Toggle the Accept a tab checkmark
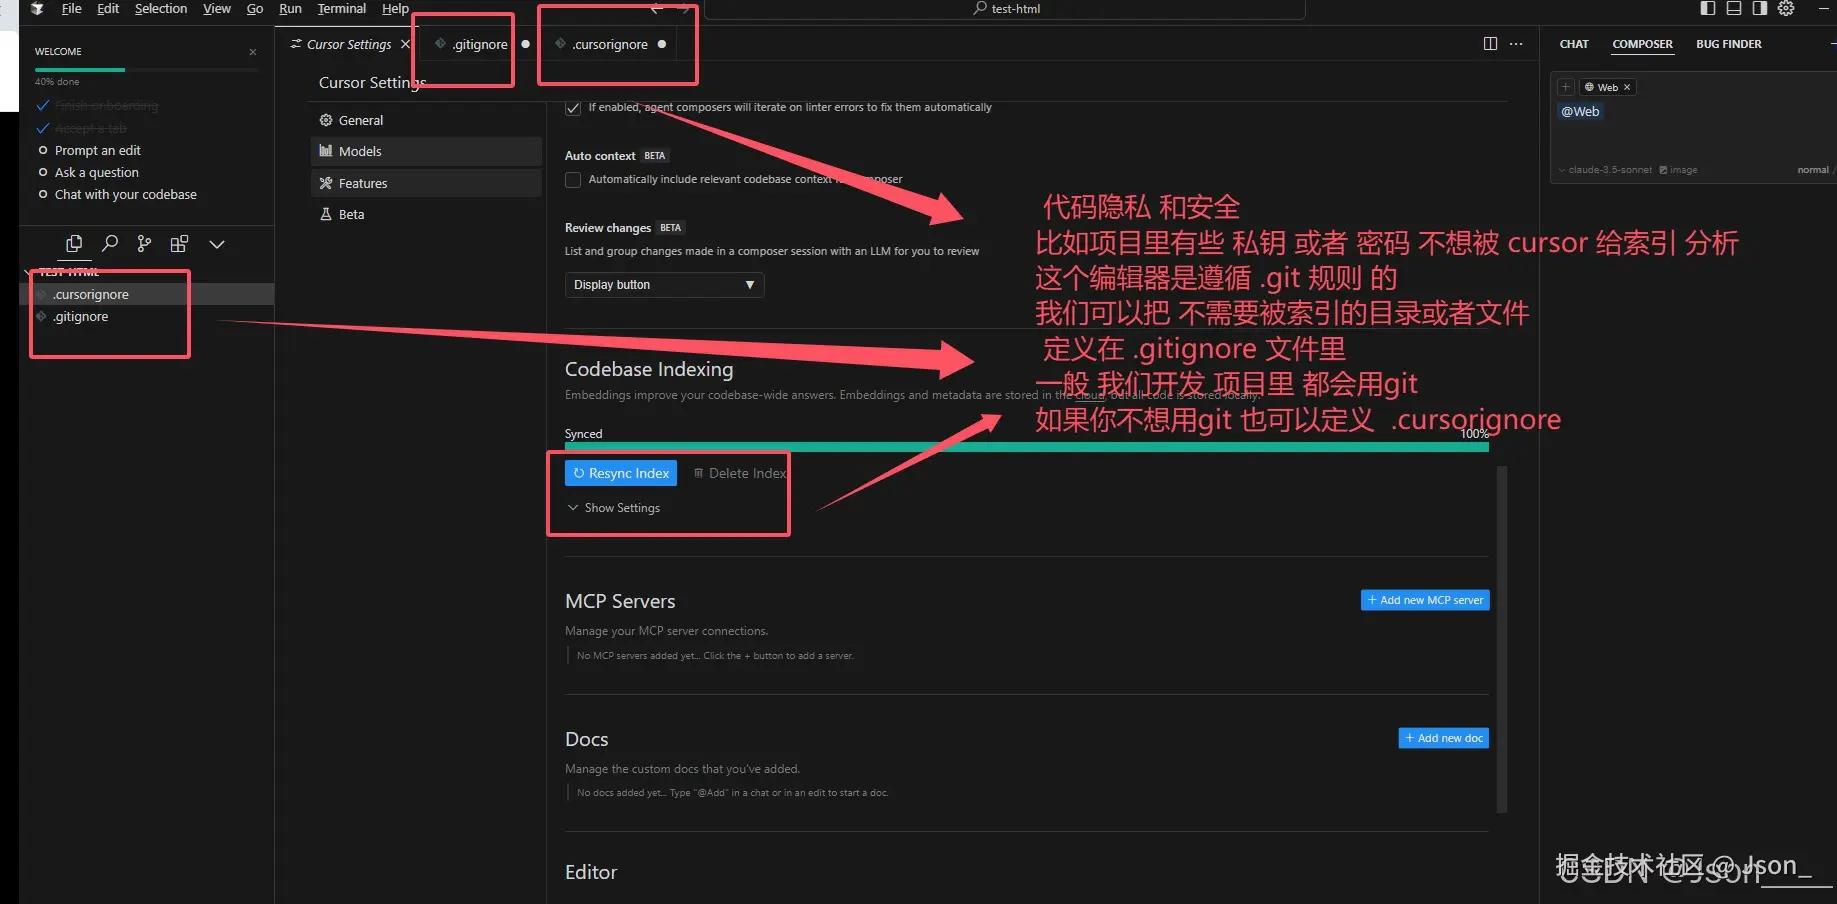The width and height of the screenshot is (1837, 904). tap(43, 128)
